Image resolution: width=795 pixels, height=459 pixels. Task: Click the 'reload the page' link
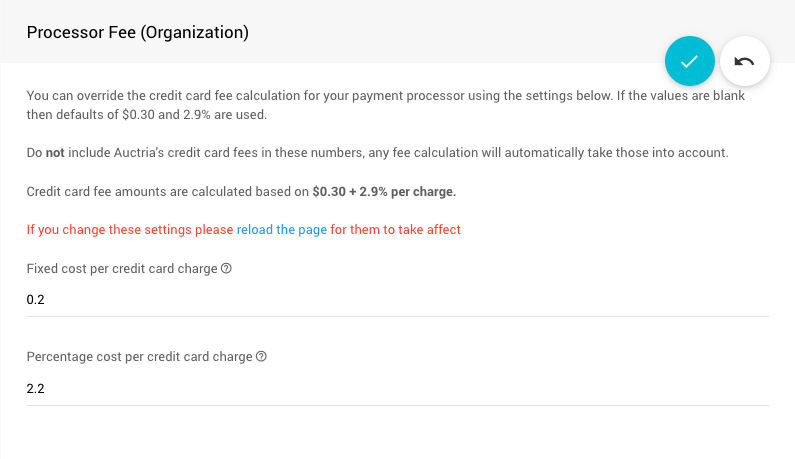282,229
